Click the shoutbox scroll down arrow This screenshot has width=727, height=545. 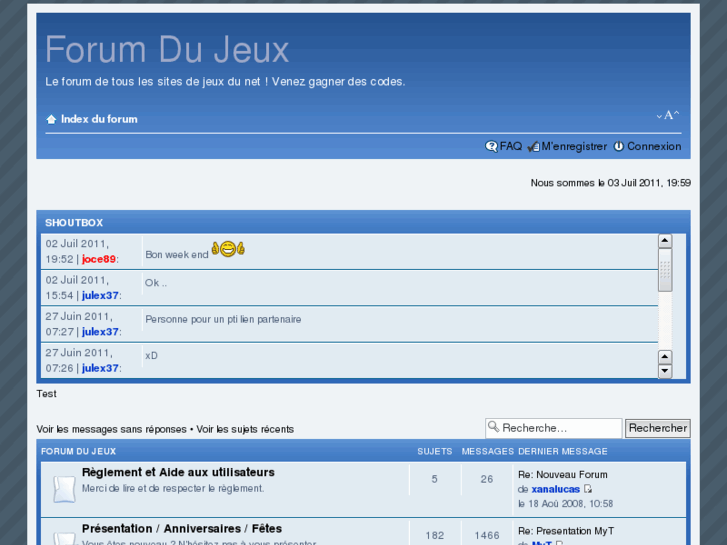pyautogui.click(x=665, y=371)
